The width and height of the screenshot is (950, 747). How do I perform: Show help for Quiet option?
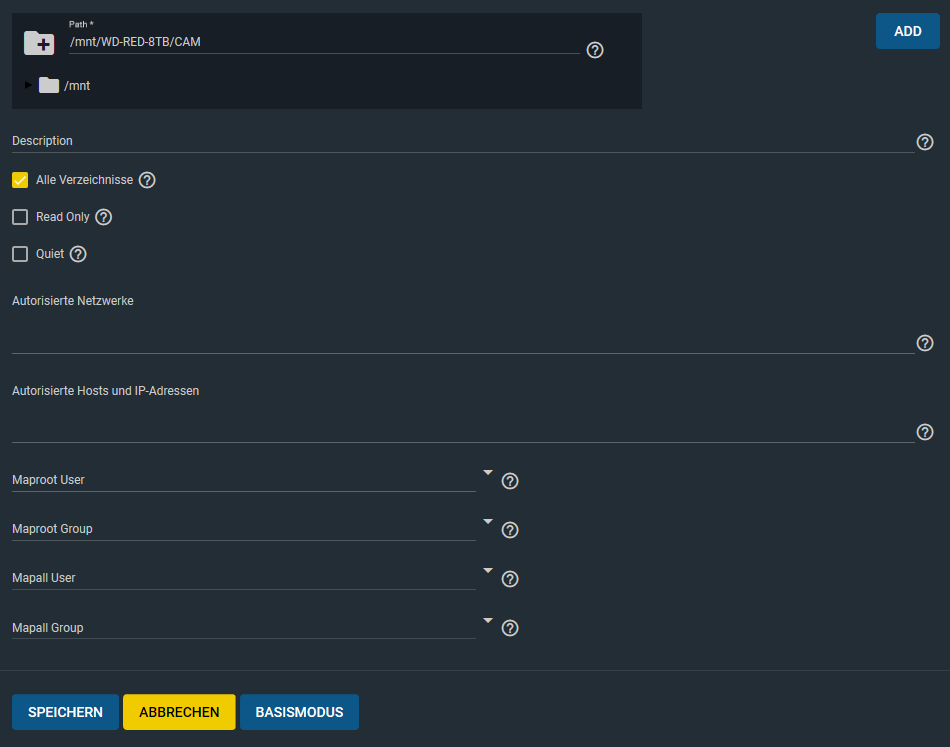[x=78, y=254]
